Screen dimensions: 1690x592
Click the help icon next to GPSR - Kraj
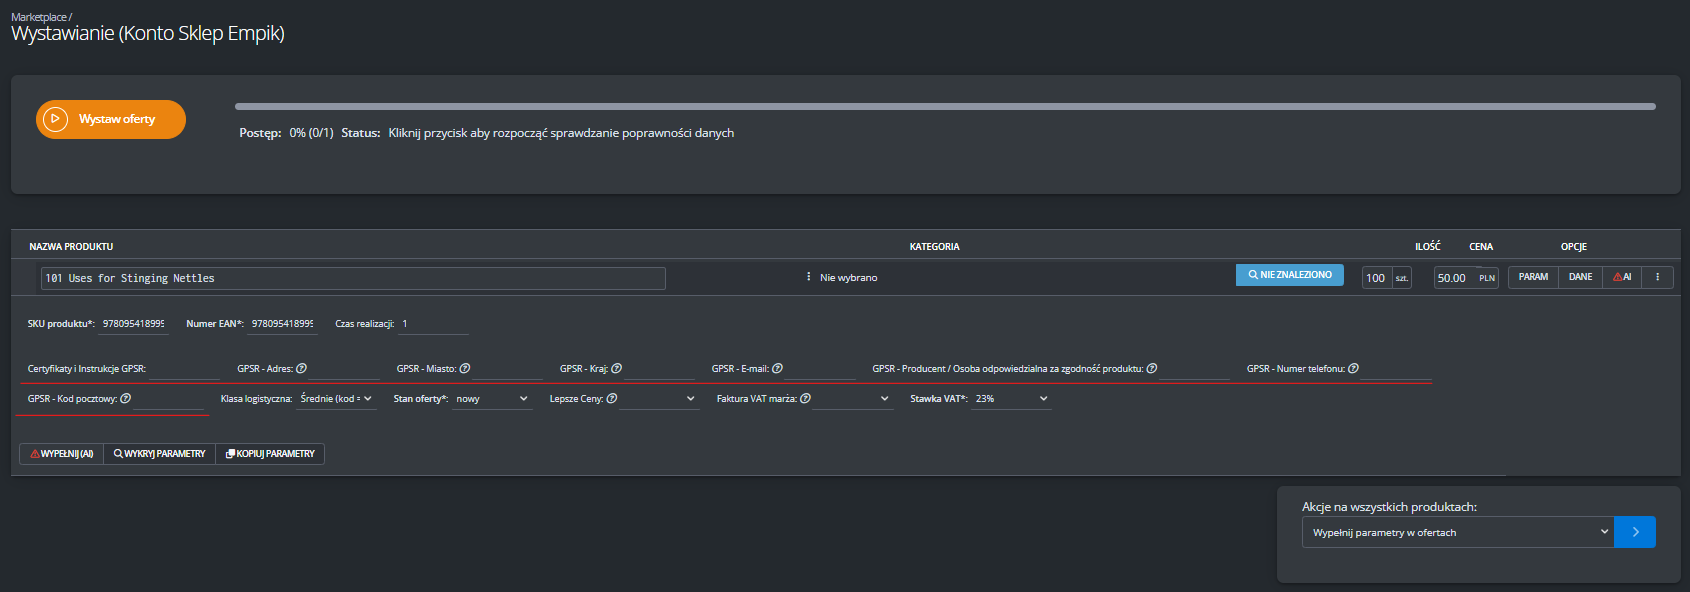pyautogui.click(x=616, y=369)
